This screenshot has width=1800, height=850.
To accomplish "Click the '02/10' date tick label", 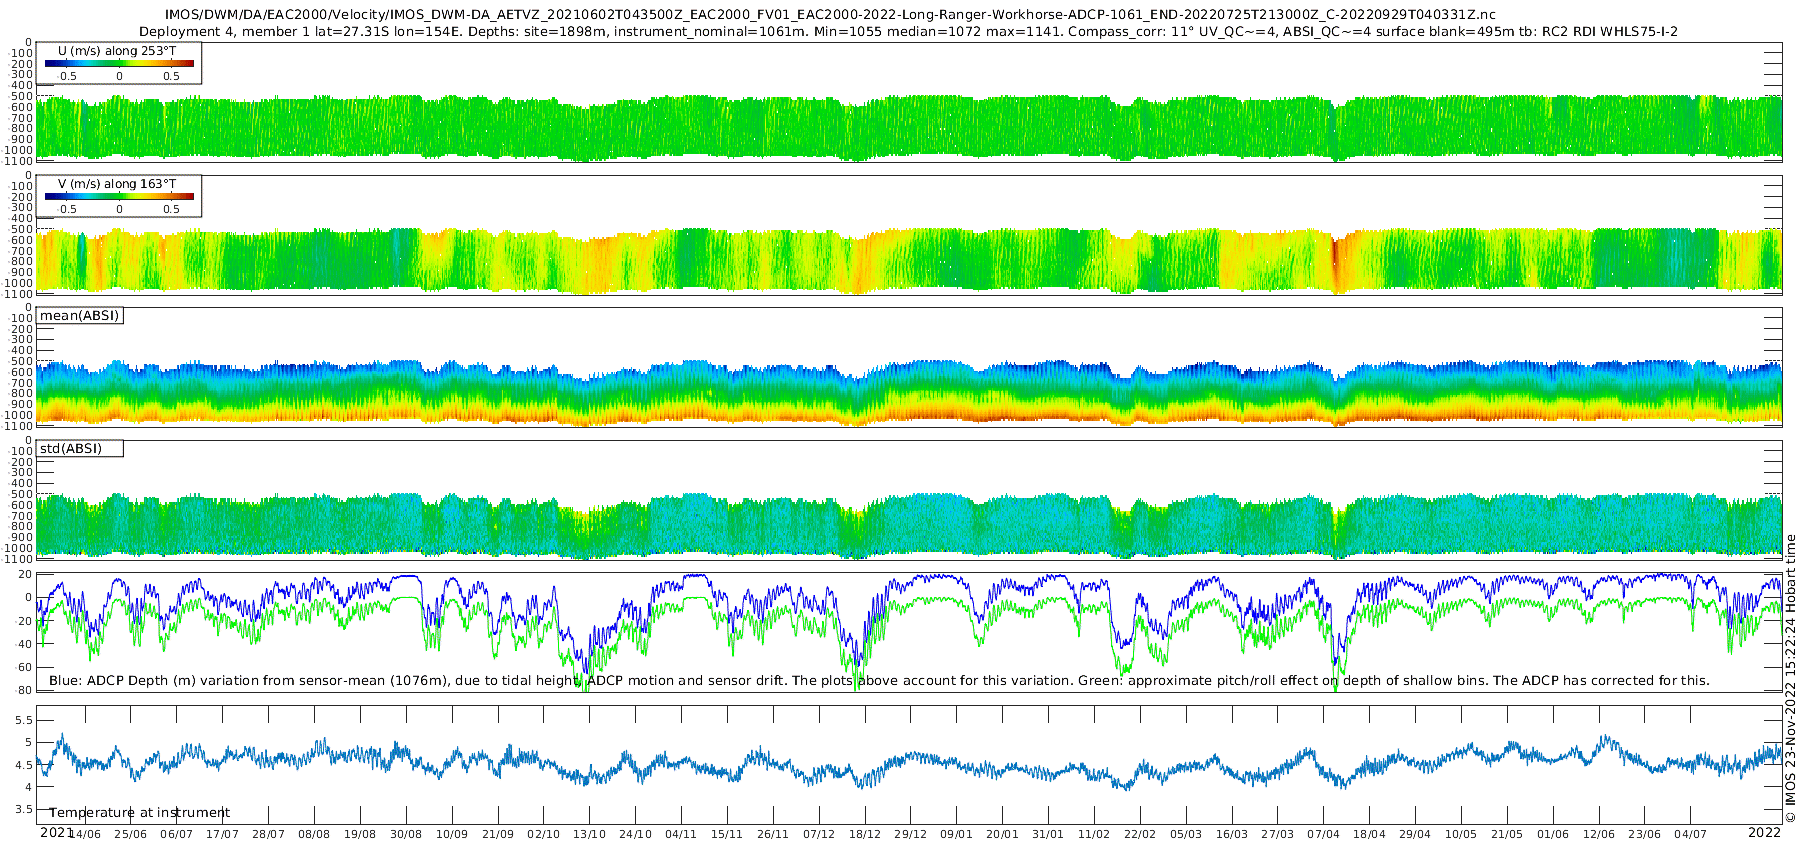I will click(544, 834).
